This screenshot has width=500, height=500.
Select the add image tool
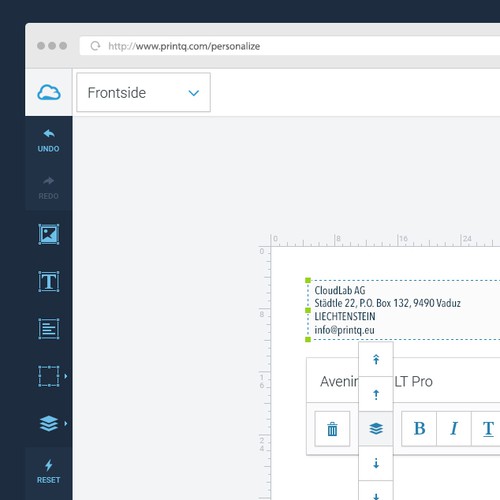(49, 234)
